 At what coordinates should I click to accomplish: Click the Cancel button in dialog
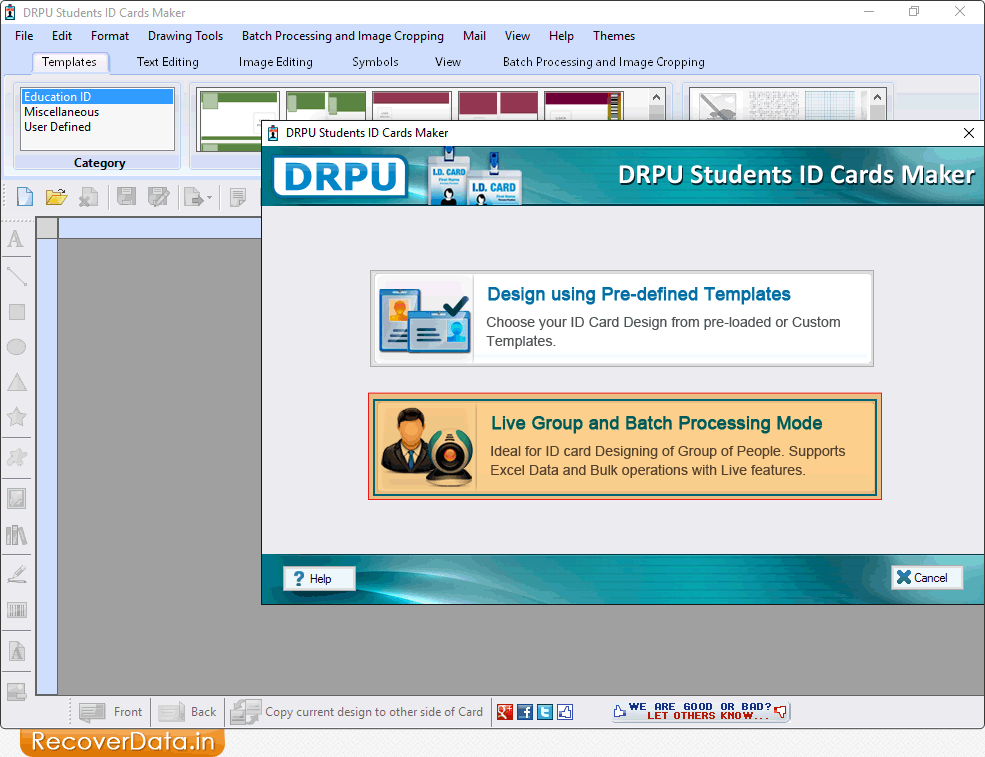tap(927, 577)
